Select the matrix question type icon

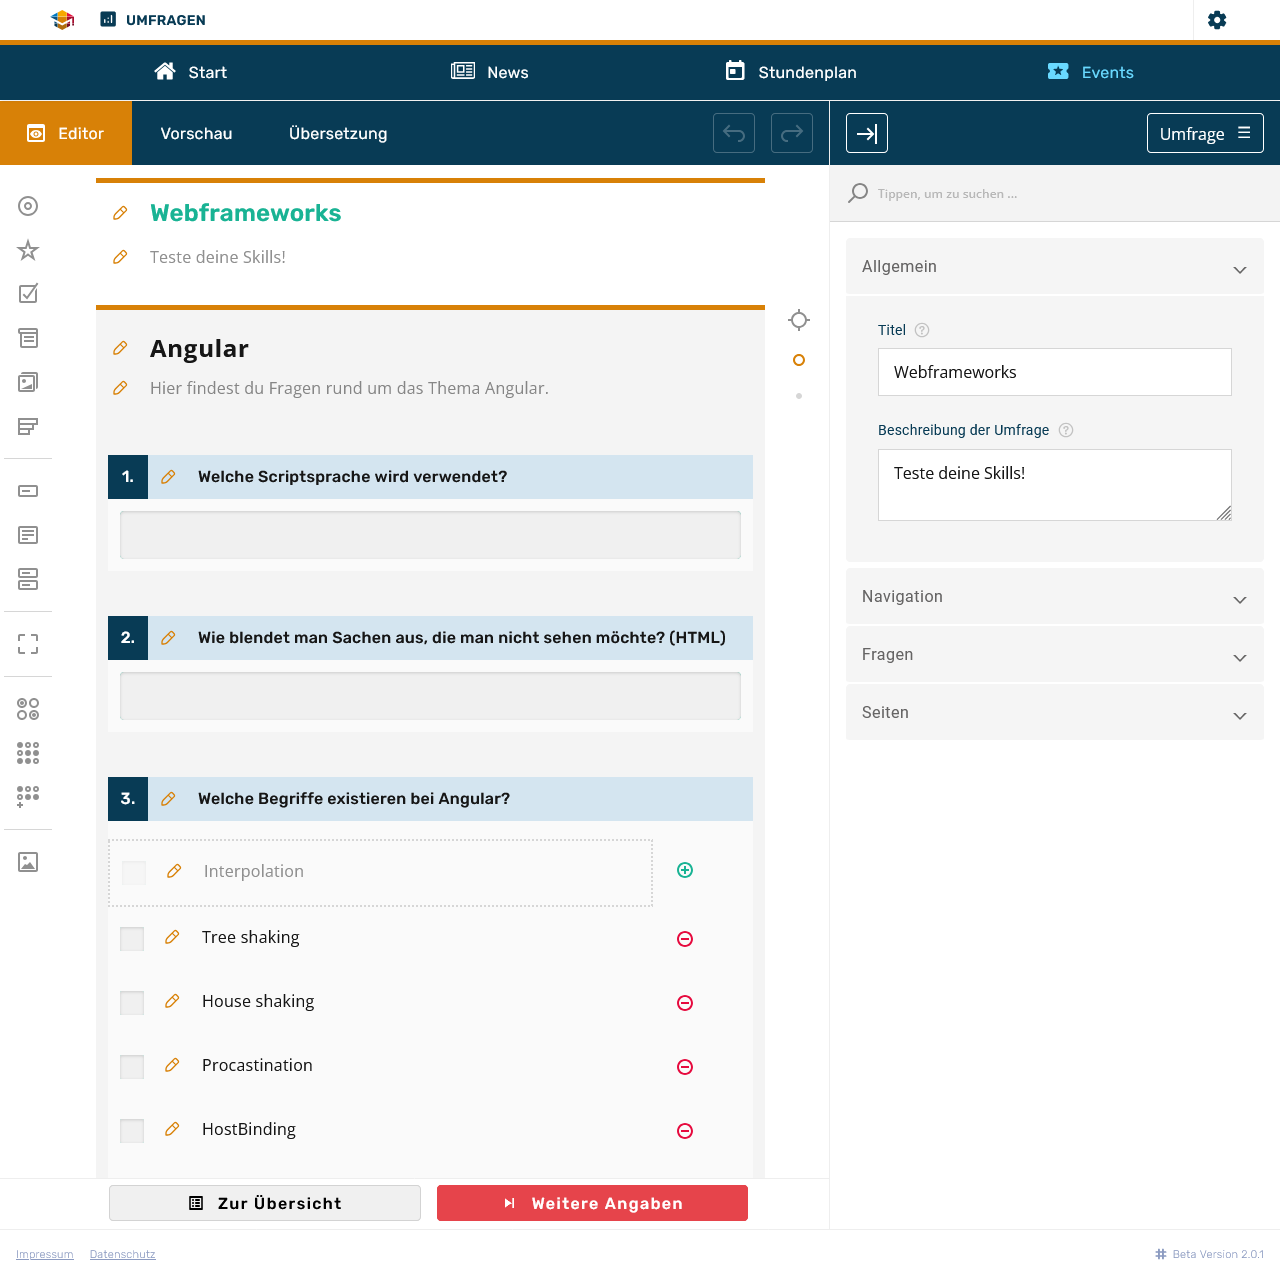coord(27,708)
